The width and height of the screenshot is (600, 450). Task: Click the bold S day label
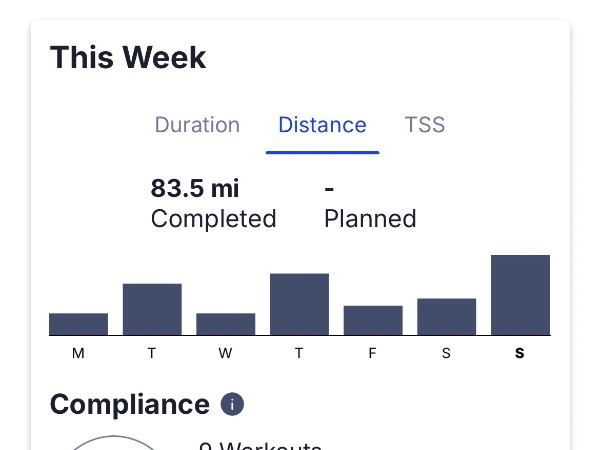(520, 354)
